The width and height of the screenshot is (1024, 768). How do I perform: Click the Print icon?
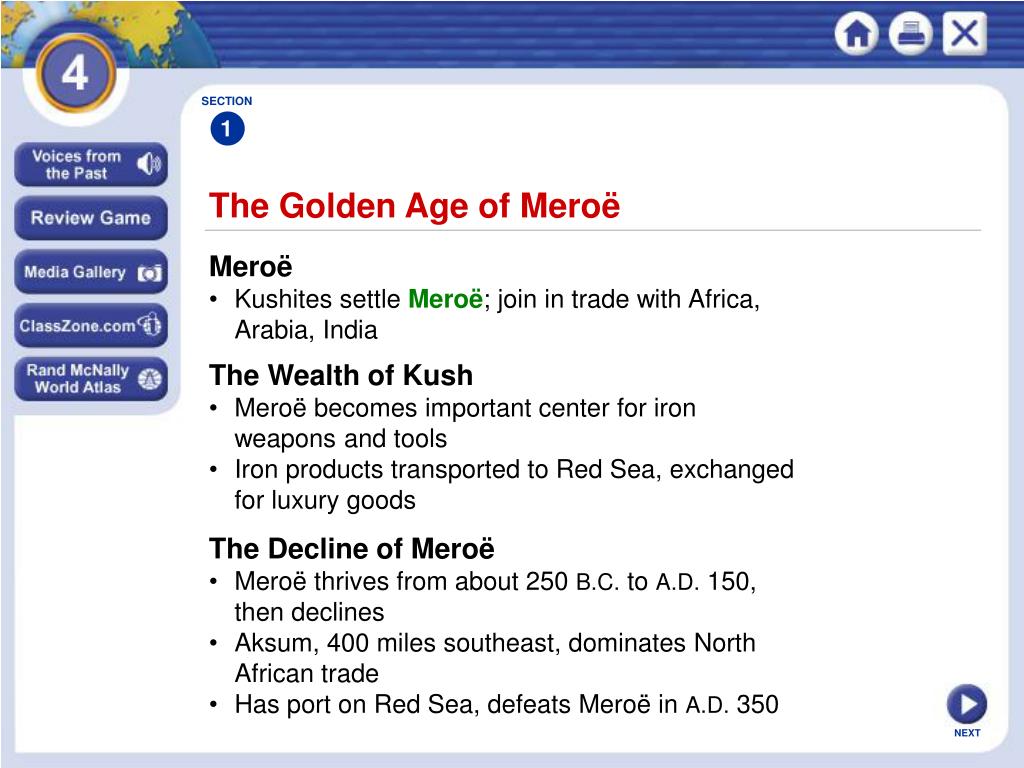pos(910,33)
